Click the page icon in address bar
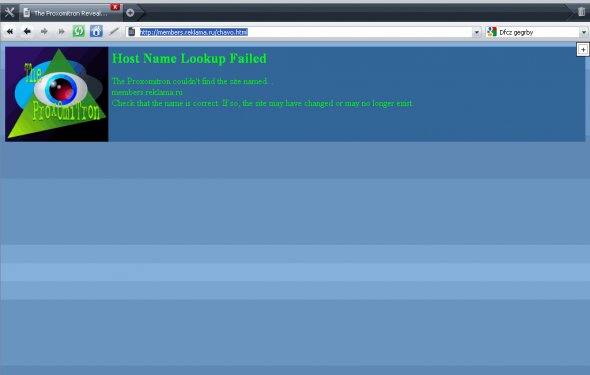590x375 pixels. pos(132,32)
